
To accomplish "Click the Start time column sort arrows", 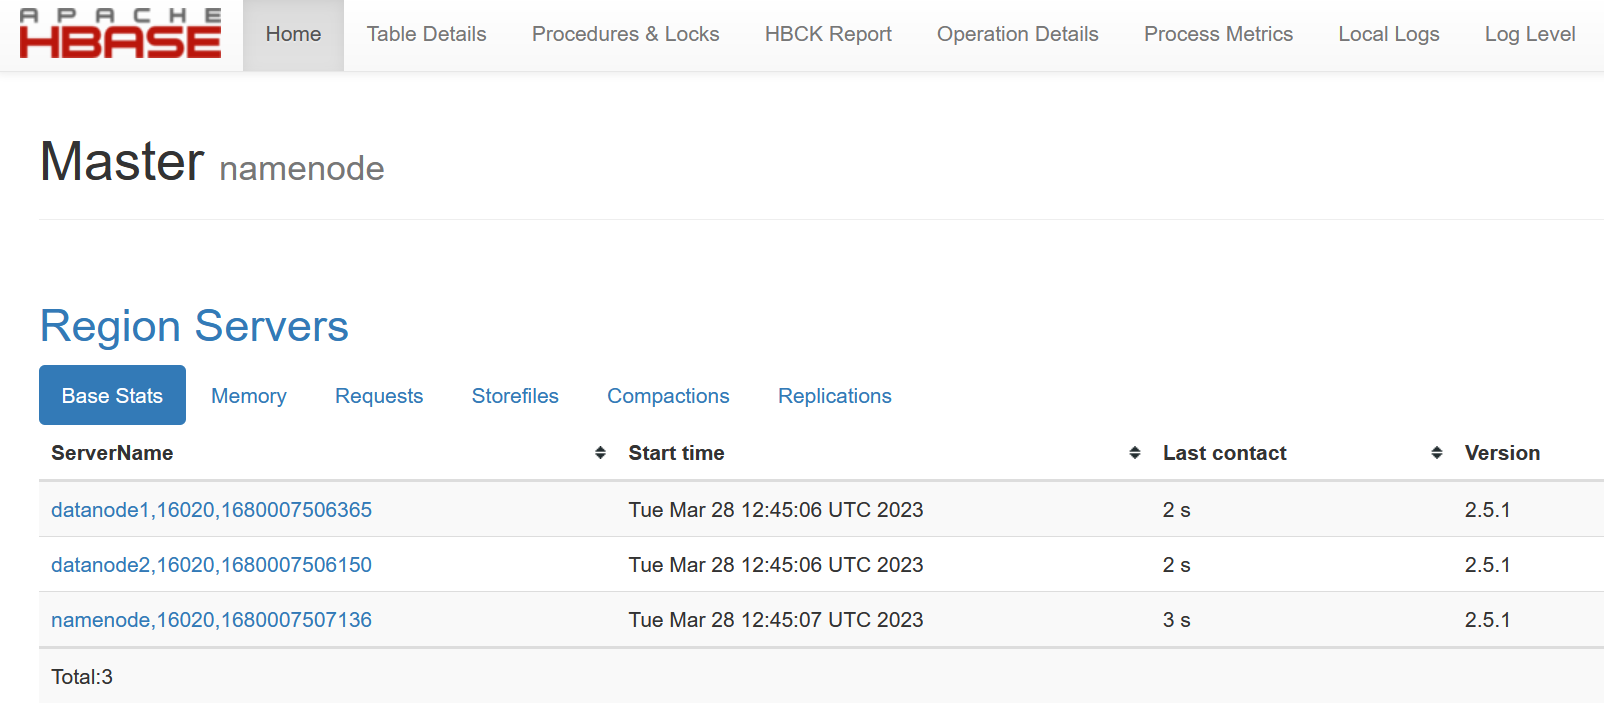I will tap(1134, 453).
